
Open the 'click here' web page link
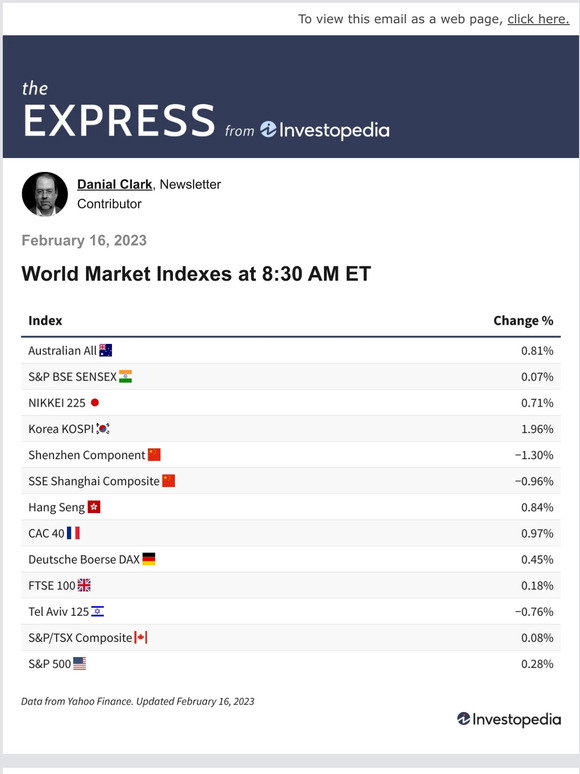point(538,19)
